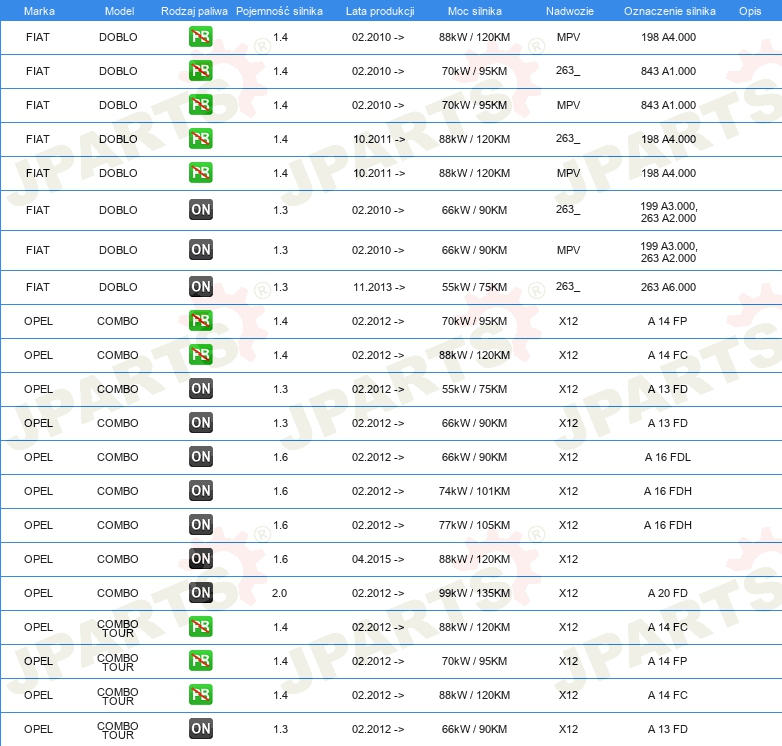Screen dimensions: 782x746
Task: Select A 14 FP code in Opel COMBO row
Action: point(668,321)
